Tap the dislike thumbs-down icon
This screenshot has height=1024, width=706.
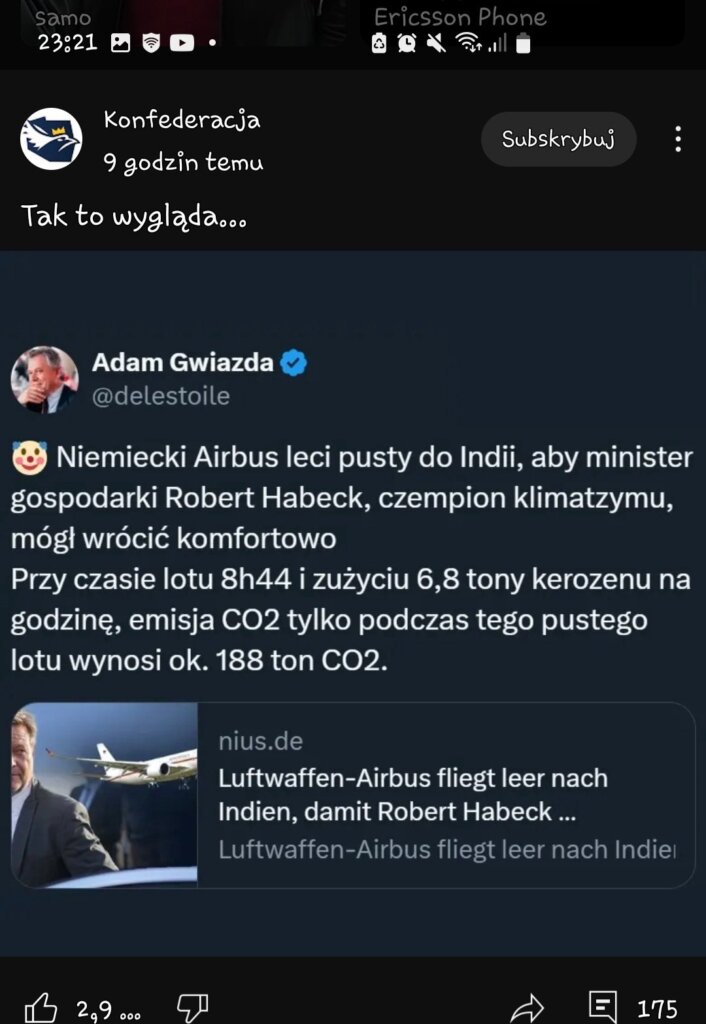coord(191,1007)
